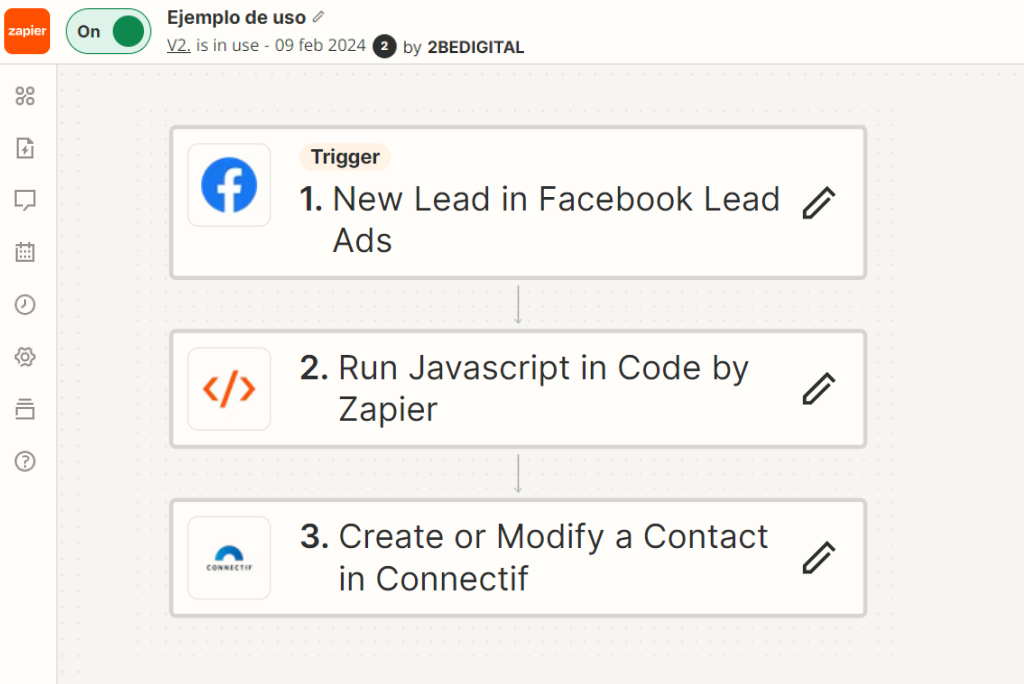Open the Zap history clock icon

[25, 305]
